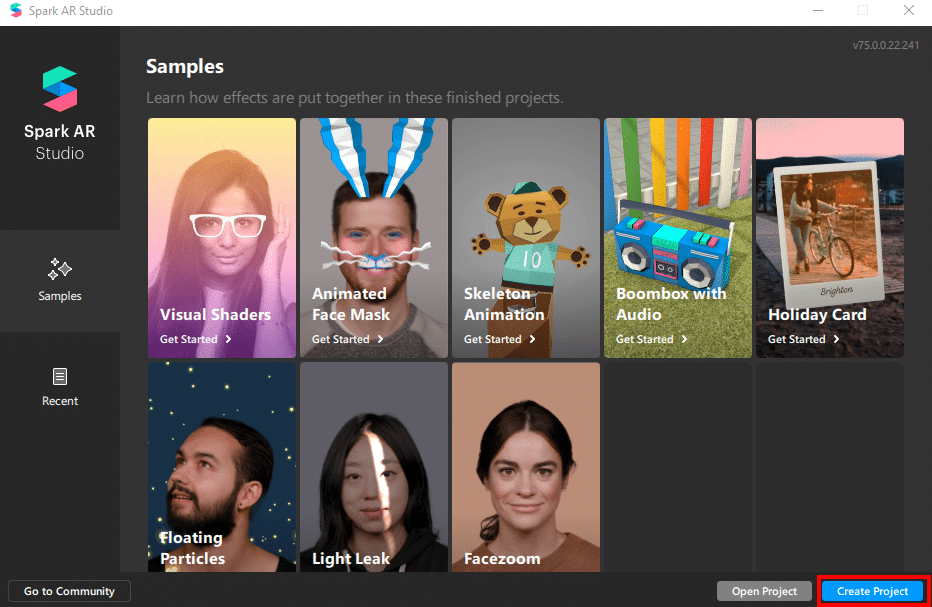Click the Floating Particles title text
Screen dimensions: 932x607
pos(192,548)
